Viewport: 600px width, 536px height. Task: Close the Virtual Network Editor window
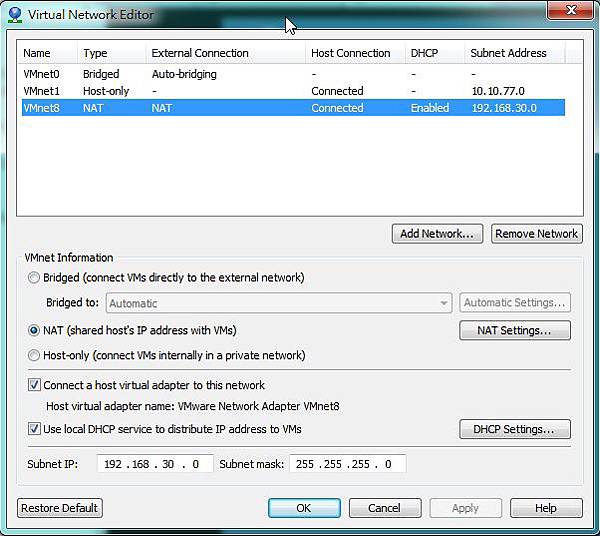tap(570, 10)
